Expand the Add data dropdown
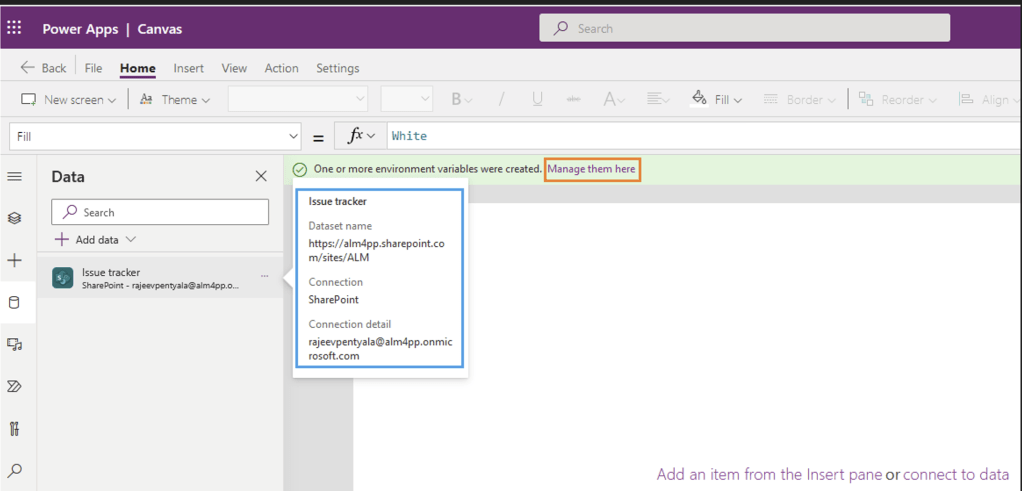This screenshot has height=491, width=1022. [95, 240]
